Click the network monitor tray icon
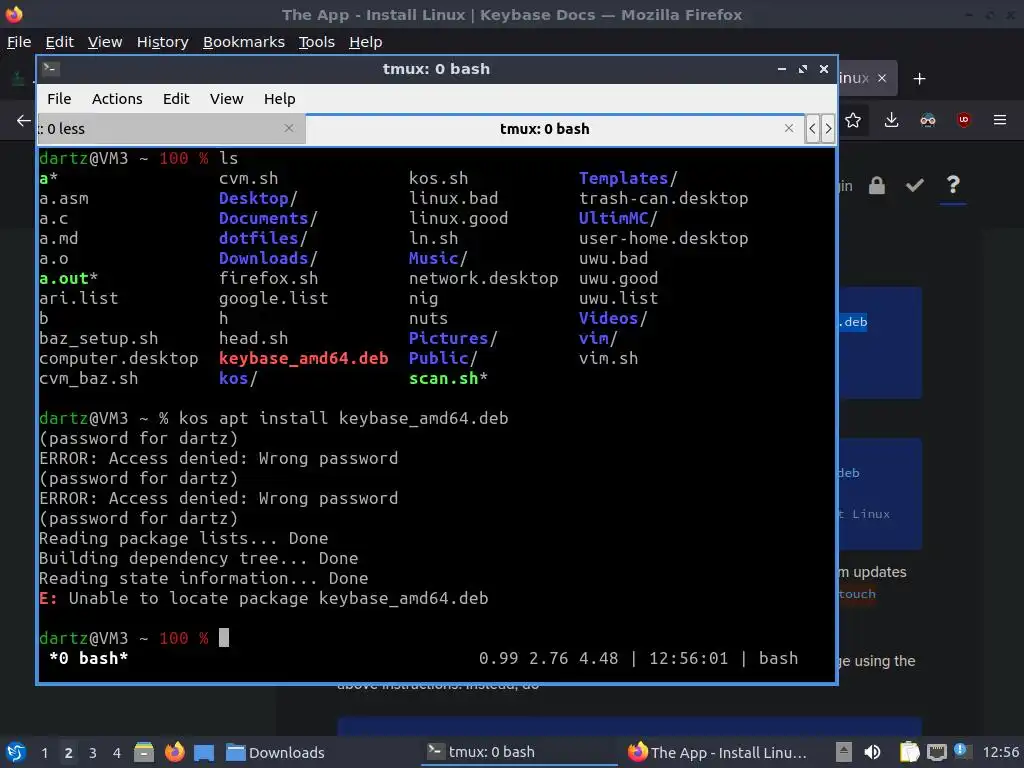 [936, 752]
